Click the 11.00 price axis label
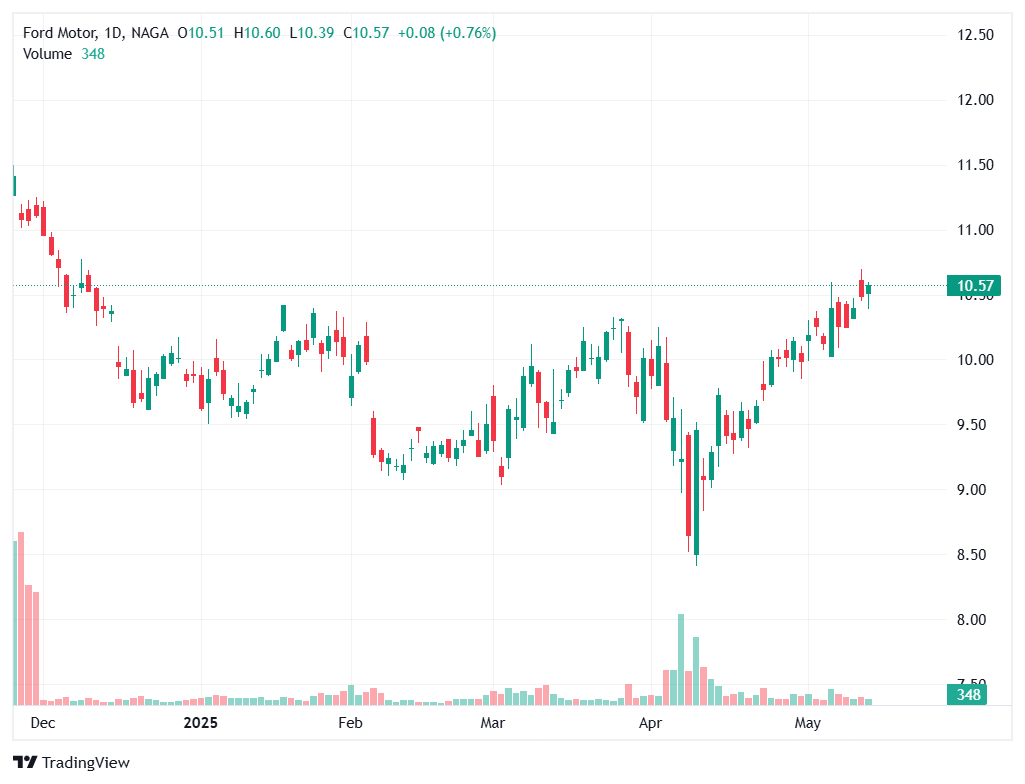Image resolution: width=1025 pixels, height=784 pixels. click(975, 230)
